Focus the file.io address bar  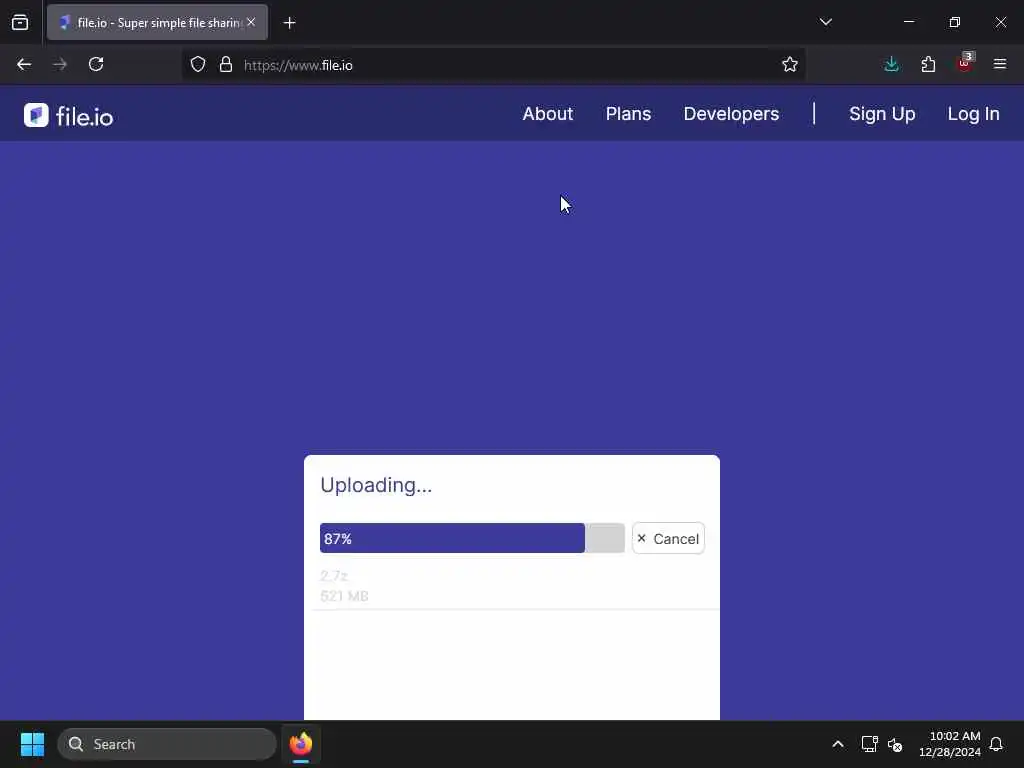pos(493,65)
